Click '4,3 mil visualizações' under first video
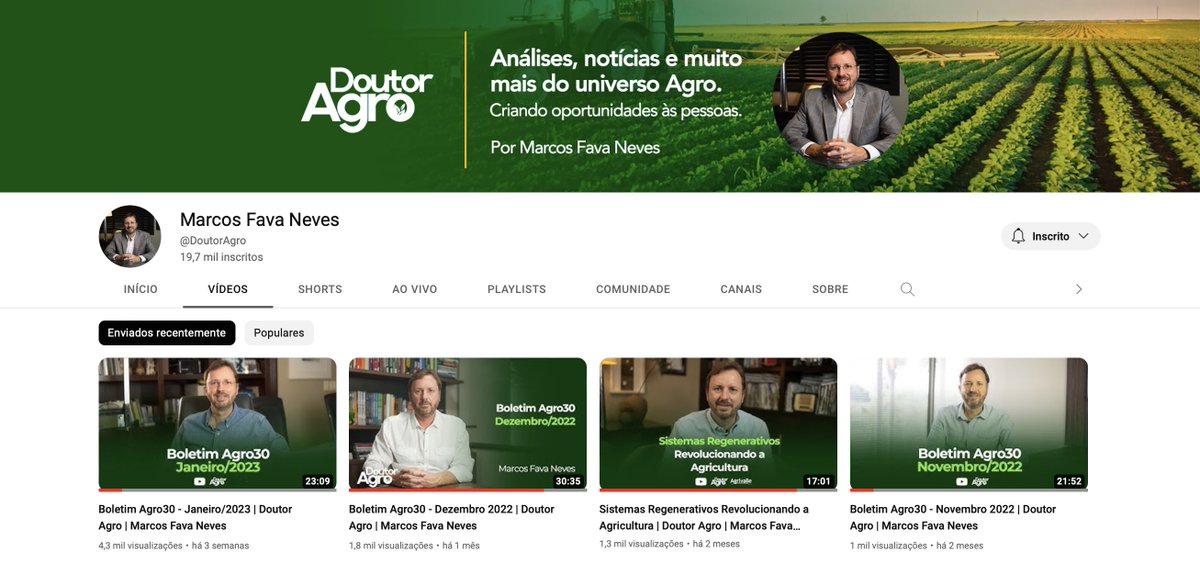Image resolution: width=1200 pixels, height=563 pixels. click(140, 546)
